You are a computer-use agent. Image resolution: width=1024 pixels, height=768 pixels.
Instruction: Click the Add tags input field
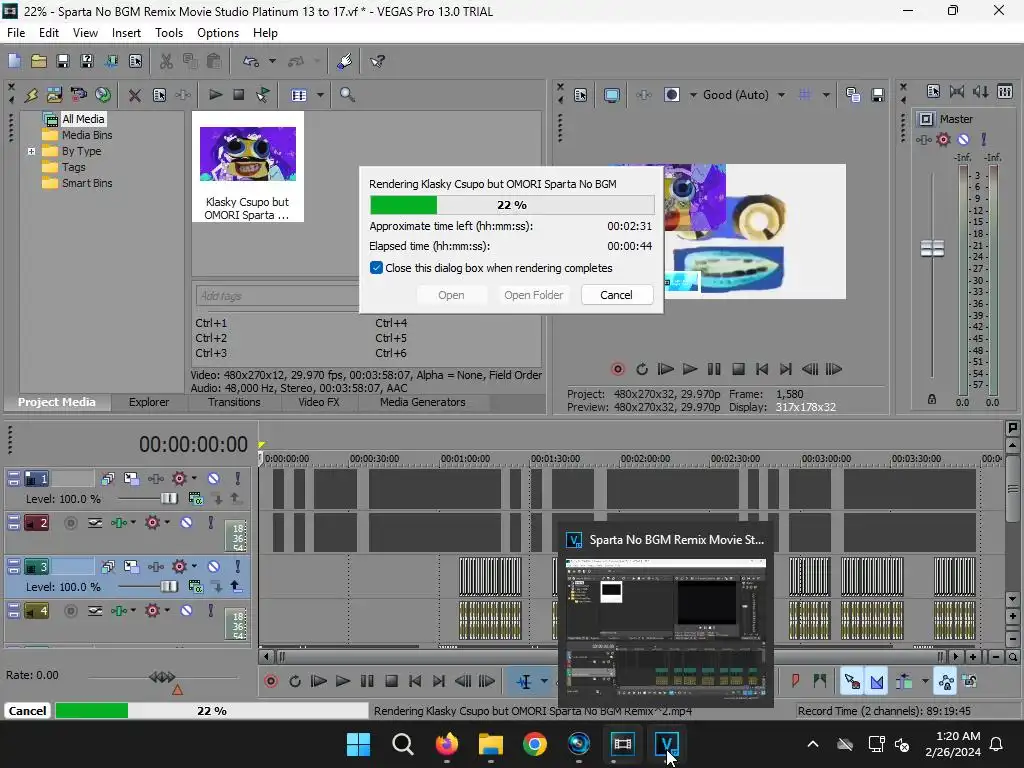pos(277,296)
